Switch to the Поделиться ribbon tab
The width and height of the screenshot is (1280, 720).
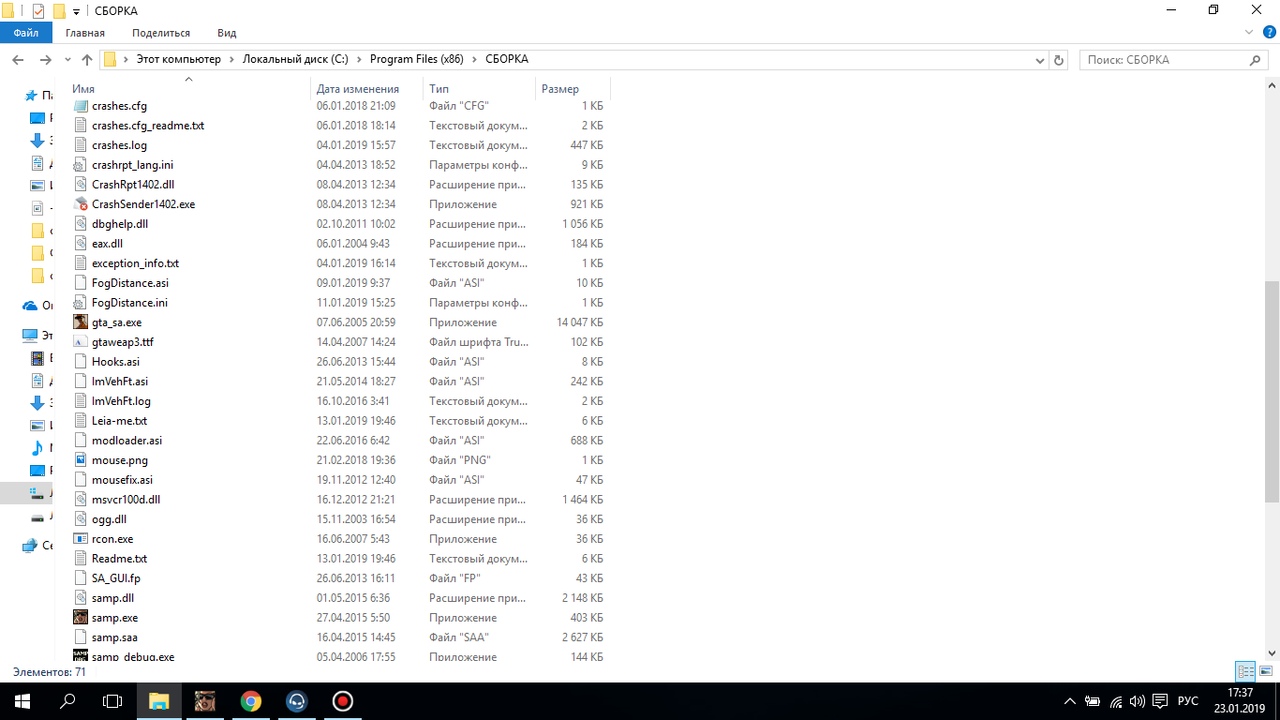[x=161, y=33]
